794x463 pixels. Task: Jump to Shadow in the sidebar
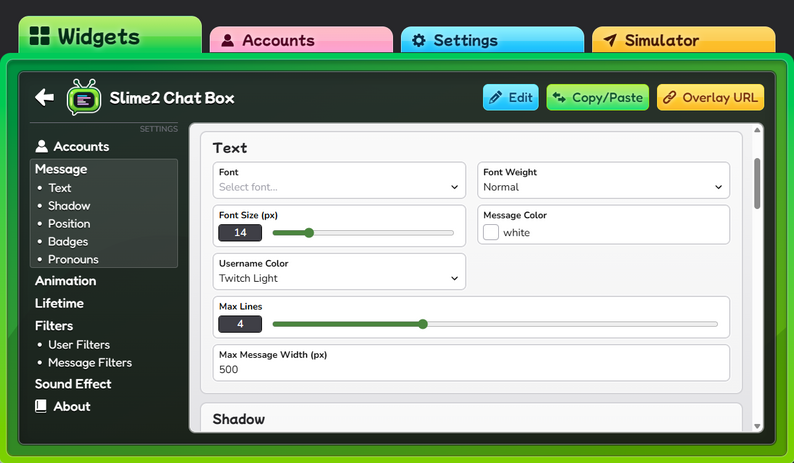click(x=69, y=206)
